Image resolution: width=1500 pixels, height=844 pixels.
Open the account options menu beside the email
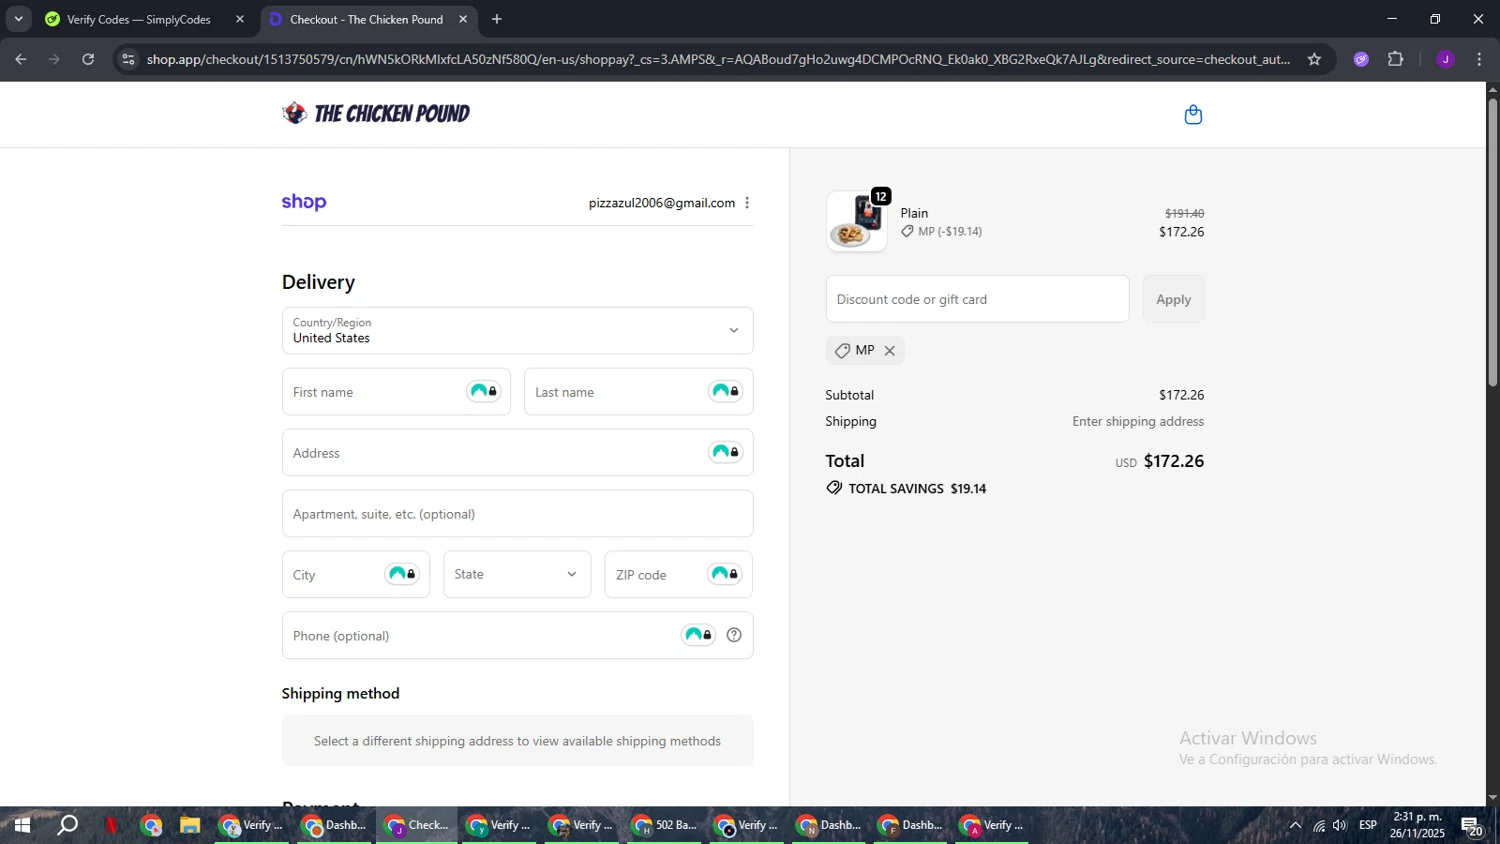coord(747,203)
